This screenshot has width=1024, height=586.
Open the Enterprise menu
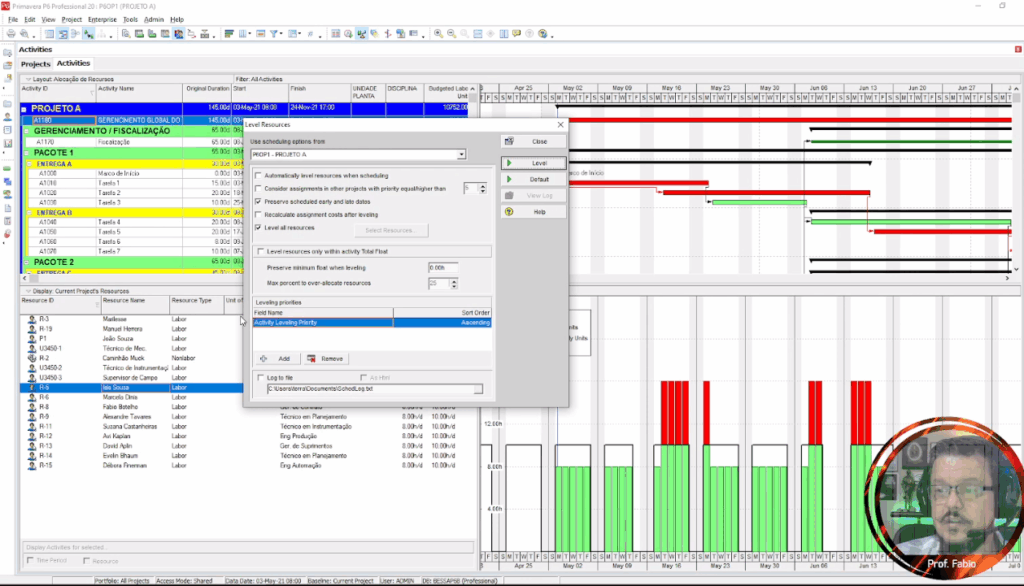pos(102,19)
